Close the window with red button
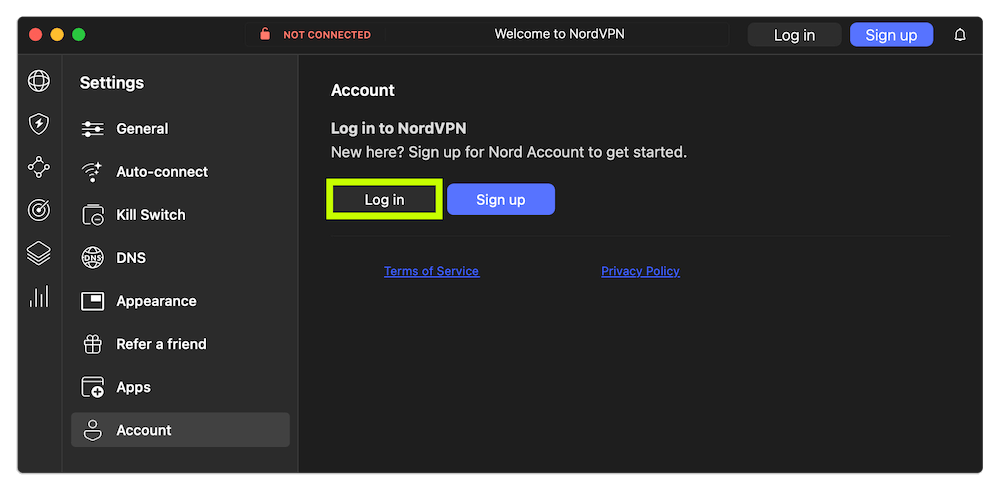The width and height of the screenshot is (1000, 489). [x=36, y=35]
